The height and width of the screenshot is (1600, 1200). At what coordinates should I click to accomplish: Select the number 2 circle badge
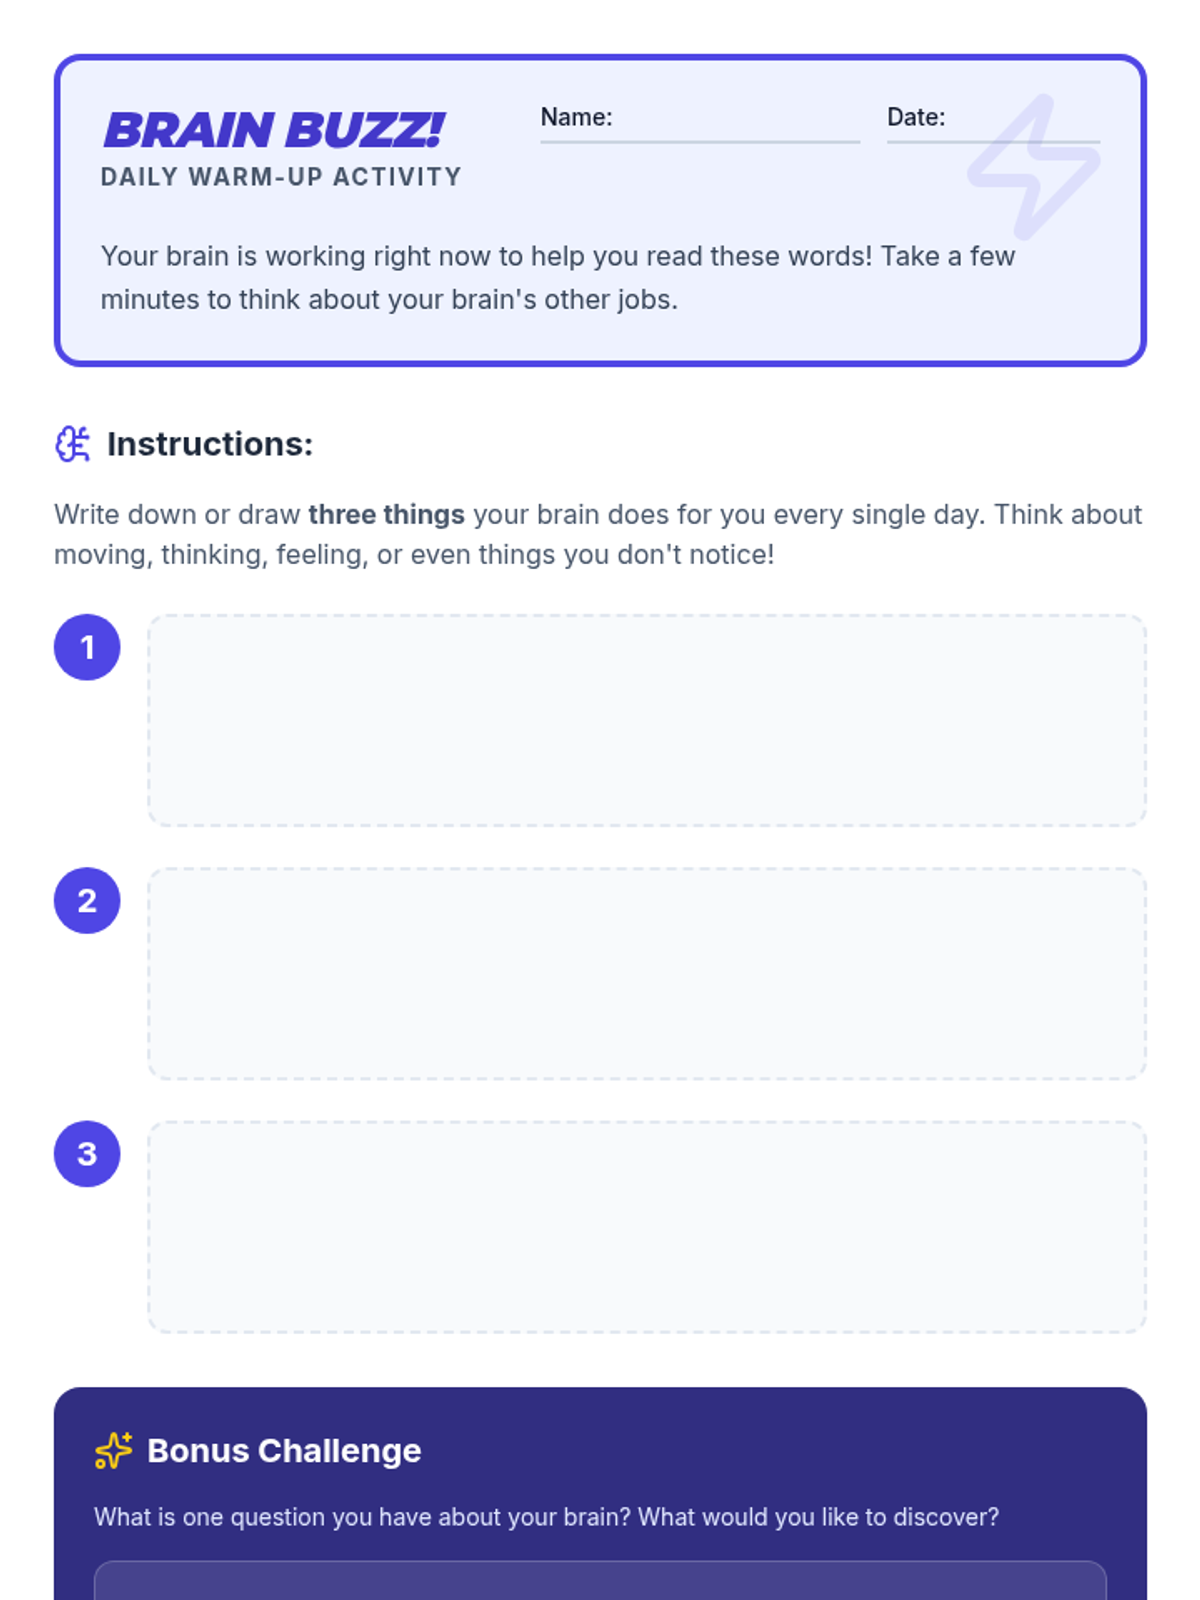coord(87,900)
